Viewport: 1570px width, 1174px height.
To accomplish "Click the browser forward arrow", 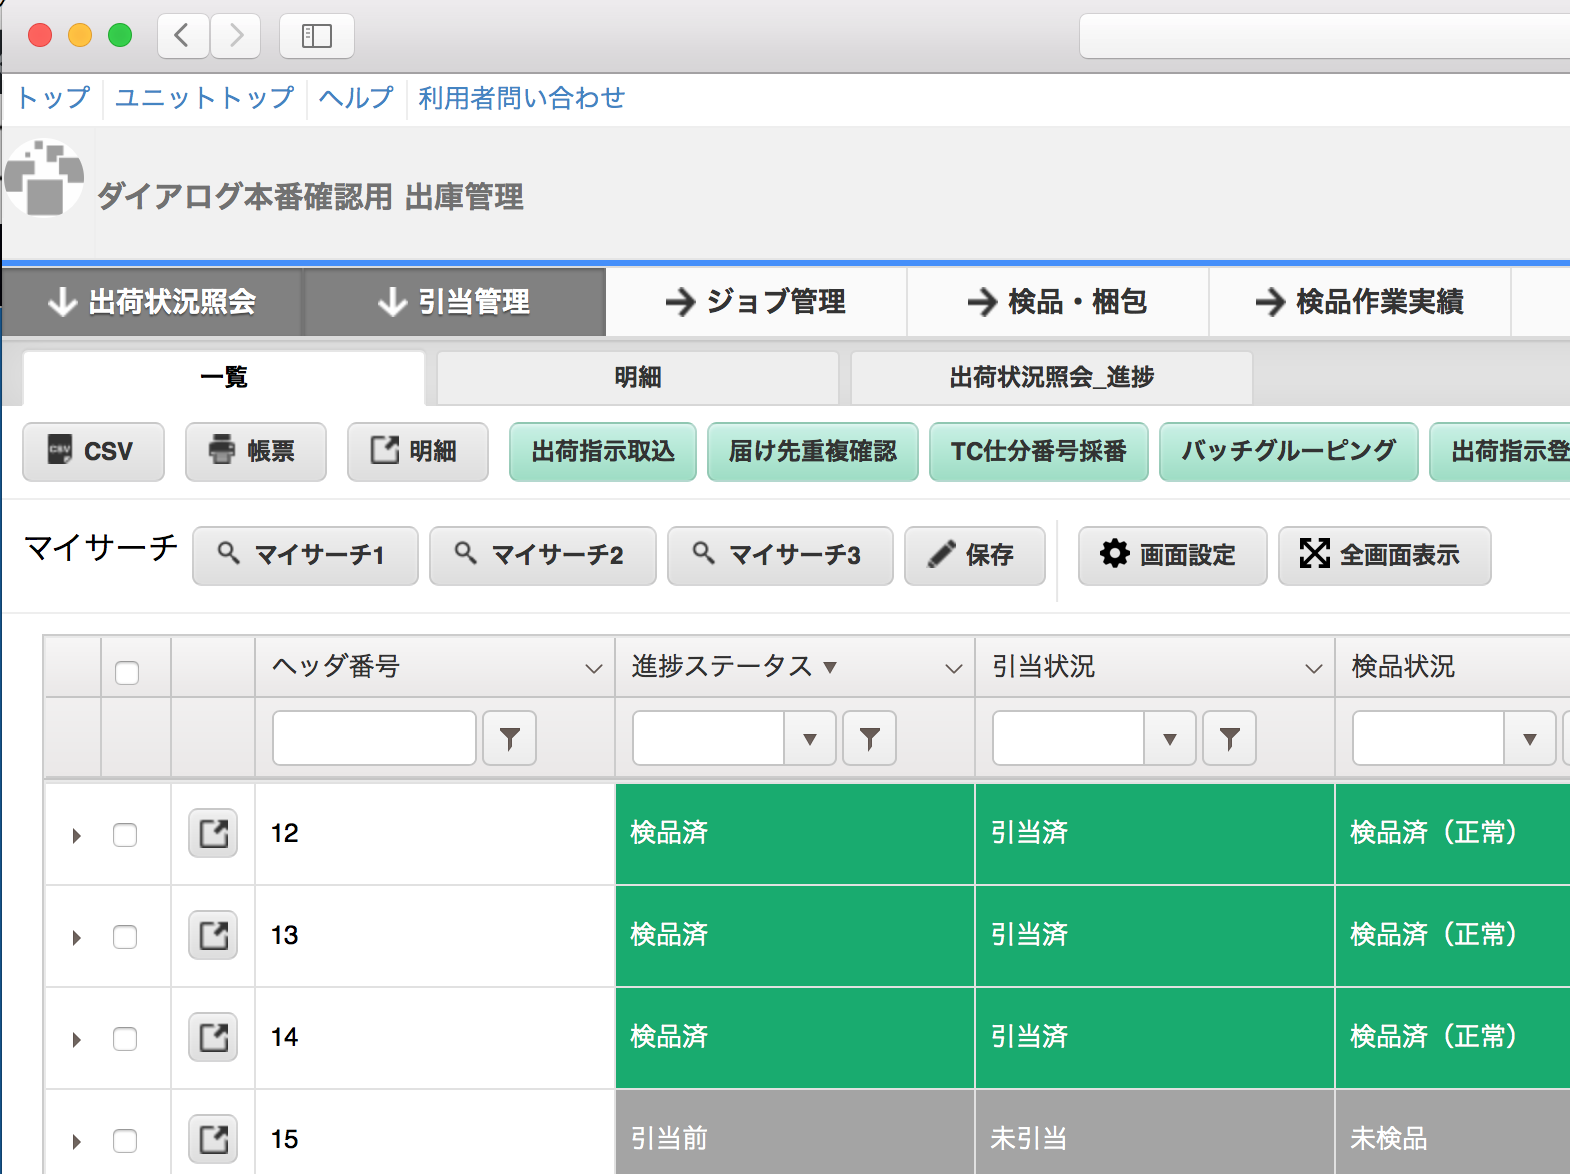I will point(236,36).
